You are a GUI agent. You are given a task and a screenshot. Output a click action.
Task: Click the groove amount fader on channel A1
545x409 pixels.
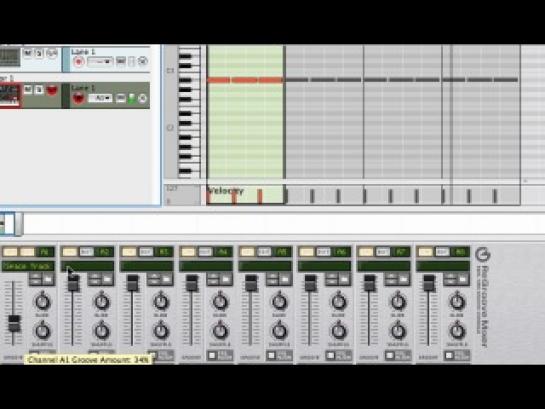(14, 324)
